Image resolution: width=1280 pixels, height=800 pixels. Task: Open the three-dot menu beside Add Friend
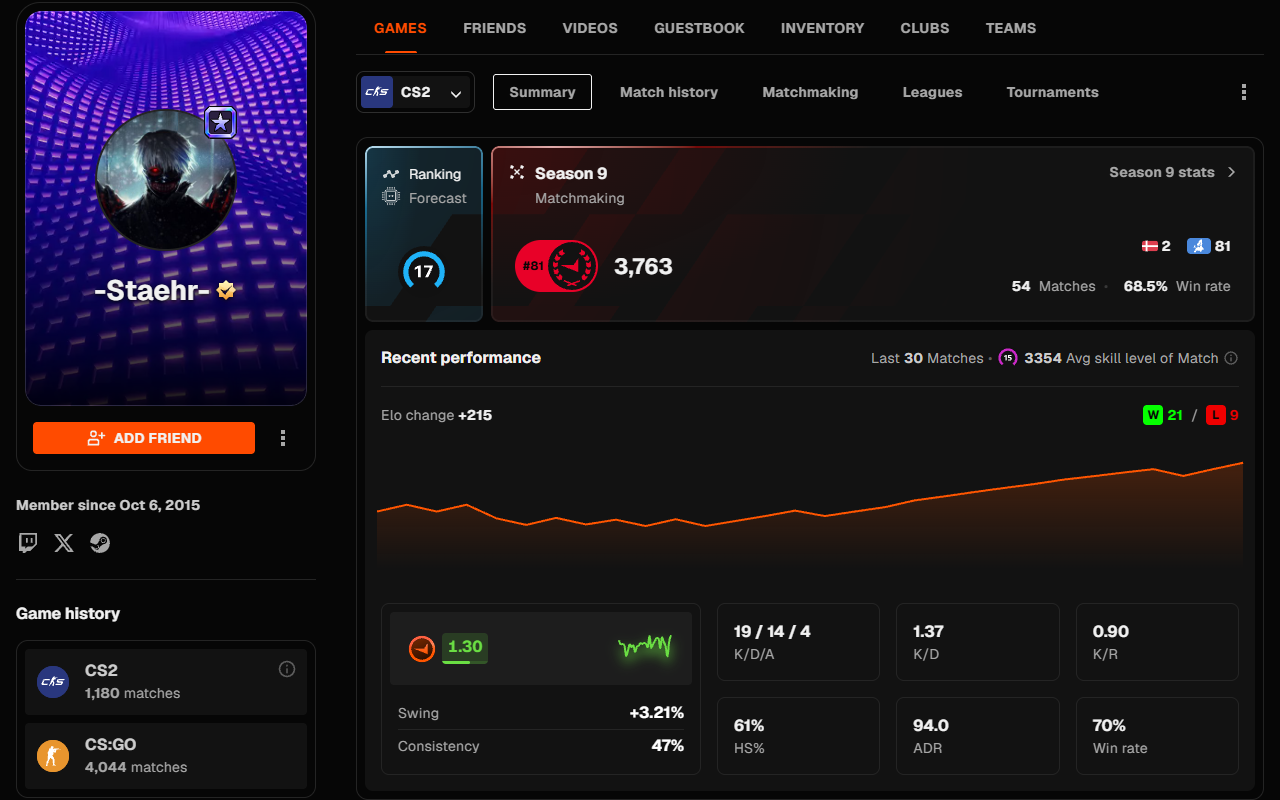pyautogui.click(x=283, y=438)
